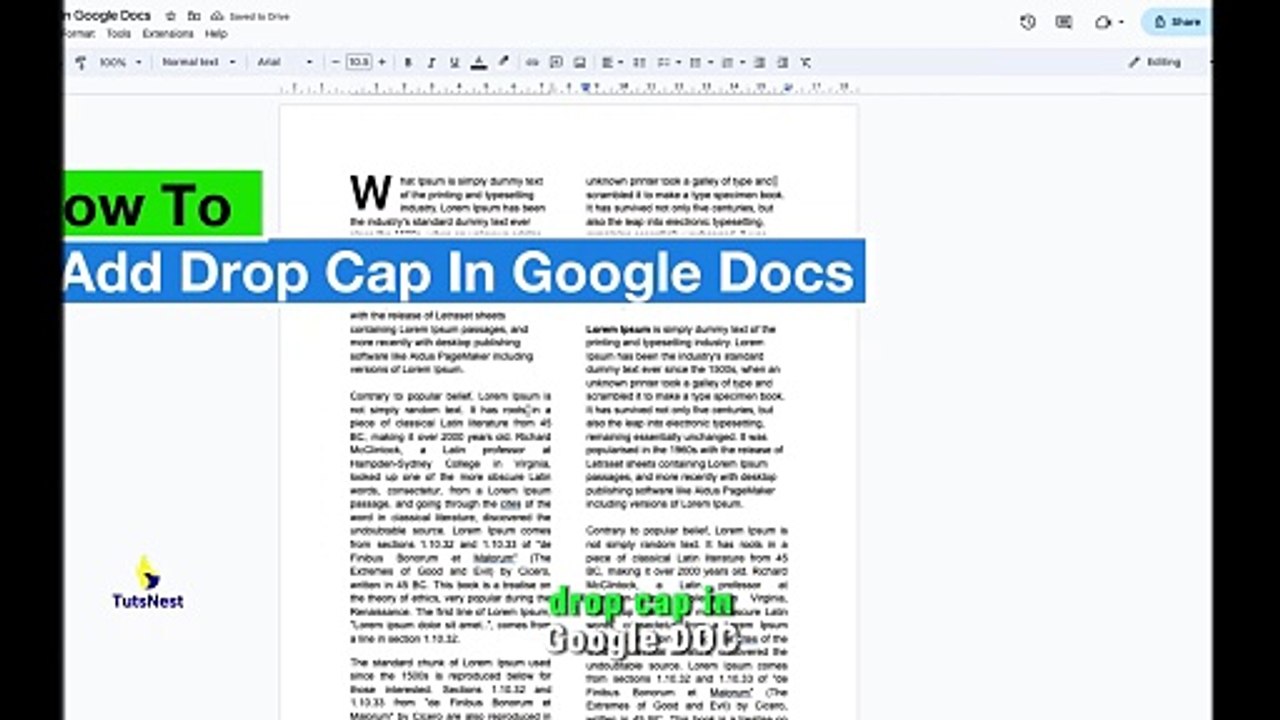The image size is (1280, 720).
Task: Decrease font size with minus button
Action: (x=336, y=62)
